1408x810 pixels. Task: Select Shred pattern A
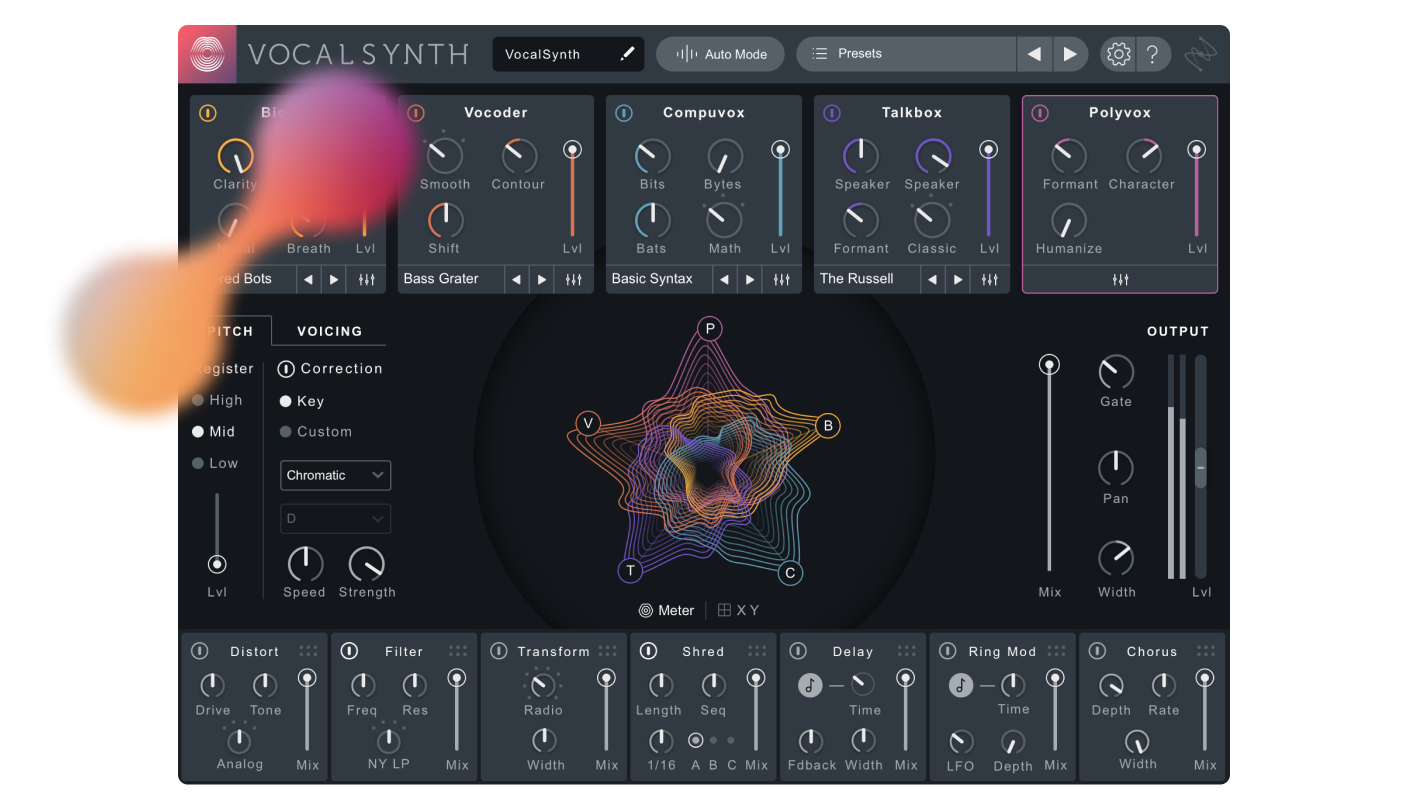tap(696, 741)
